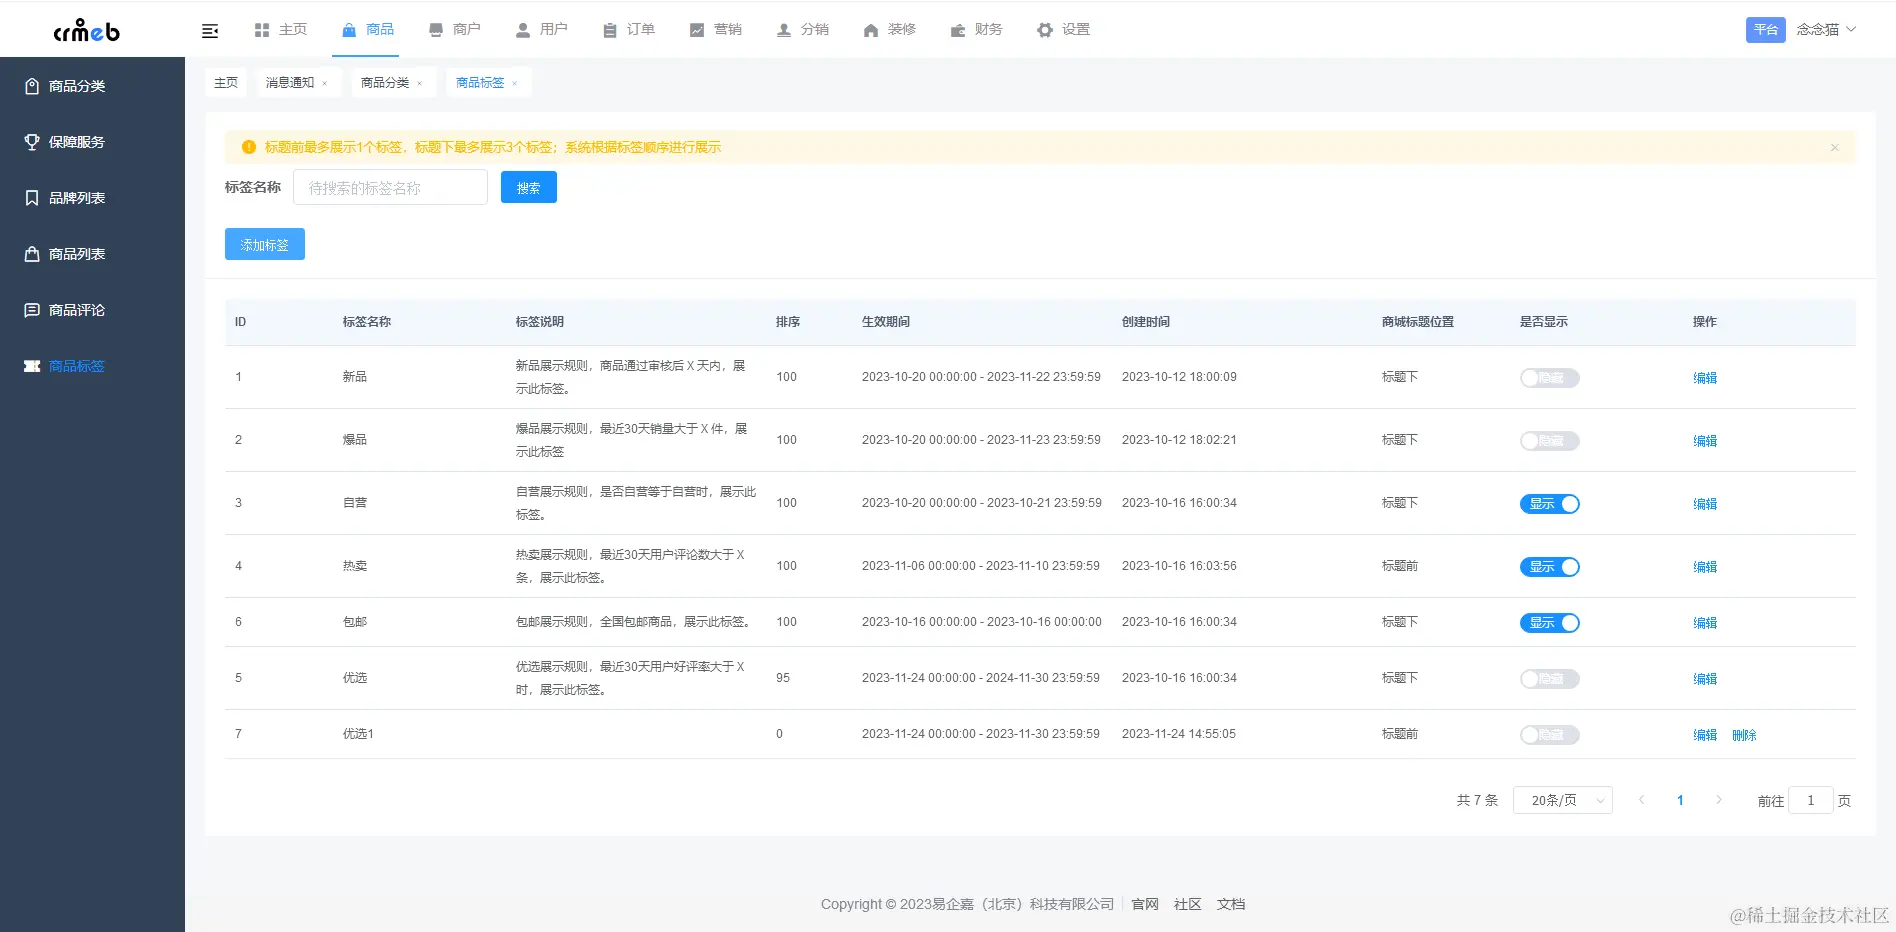
Task: Open 品牌列表 in the sidebar
Action: [x=77, y=198]
